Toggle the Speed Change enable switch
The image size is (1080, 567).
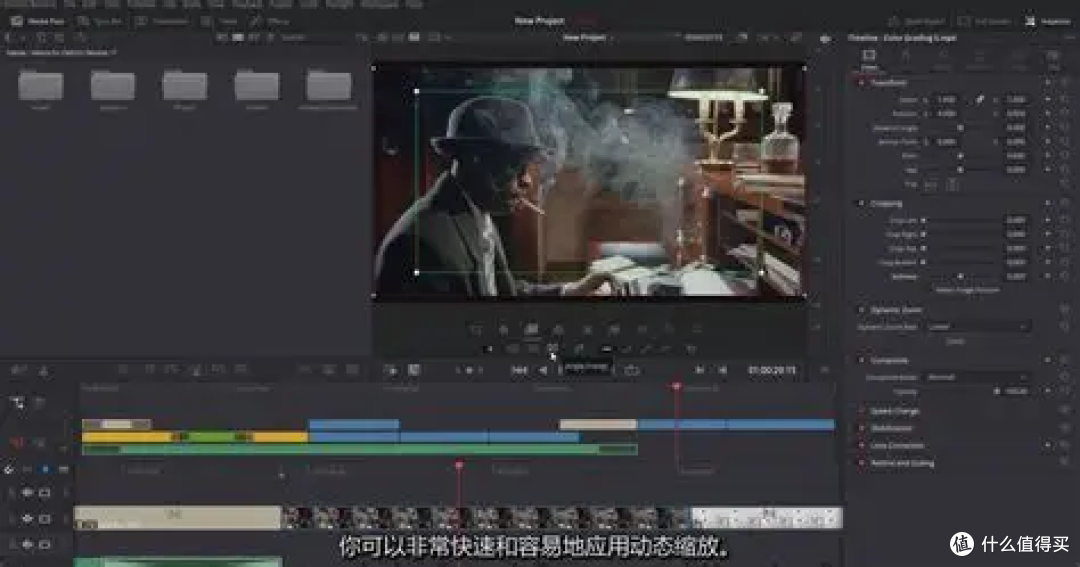861,411
